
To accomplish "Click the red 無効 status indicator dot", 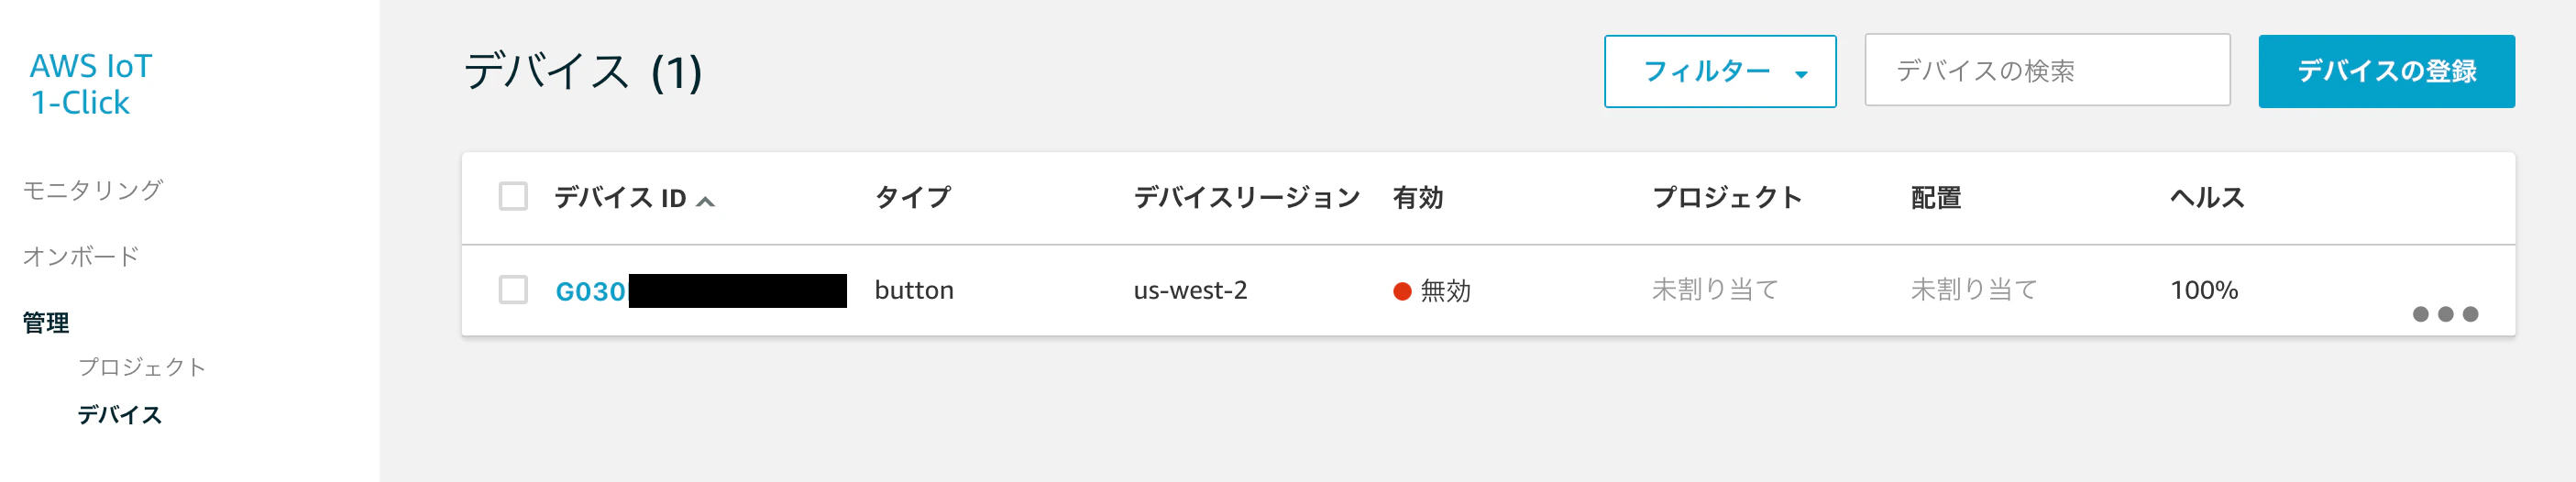I will 1402,291.
